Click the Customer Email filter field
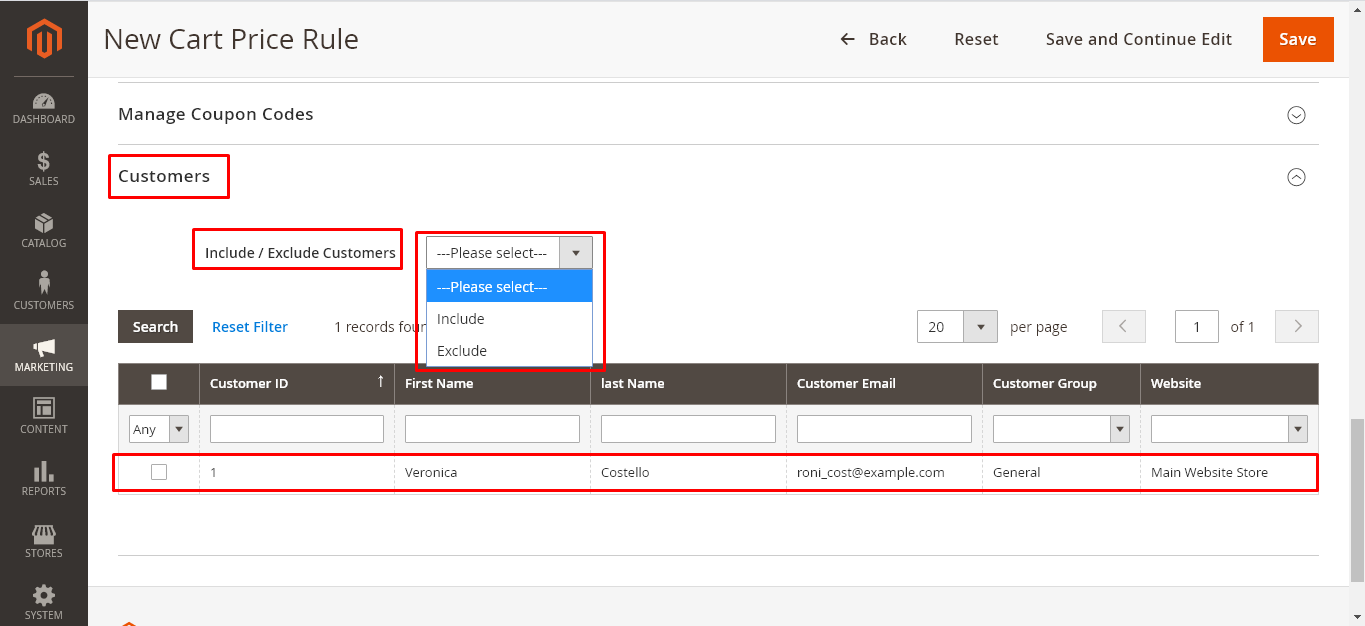This screenshot has width=1365, height=626. (x=884, y=429)
